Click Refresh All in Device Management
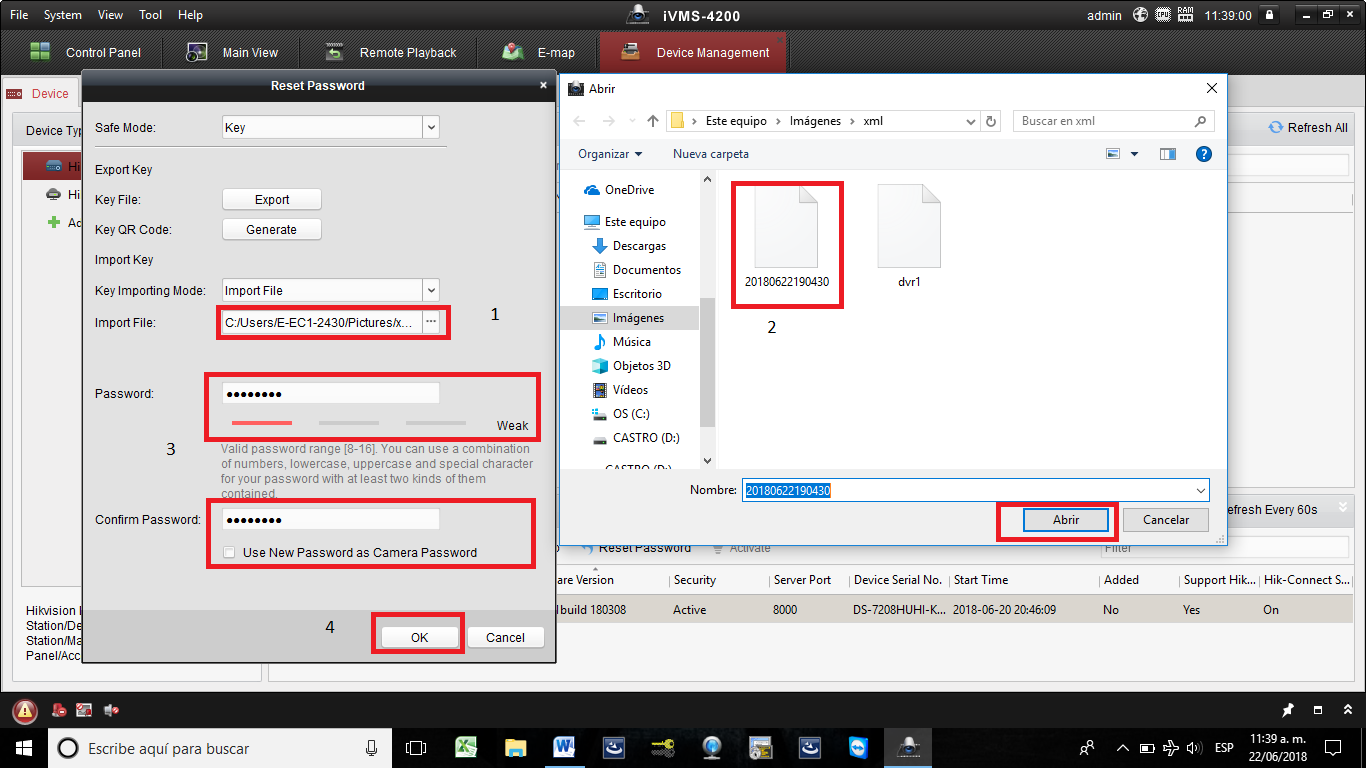Image resolution: width=1366 pixels, height=768 pixels. click(1308, 127)
